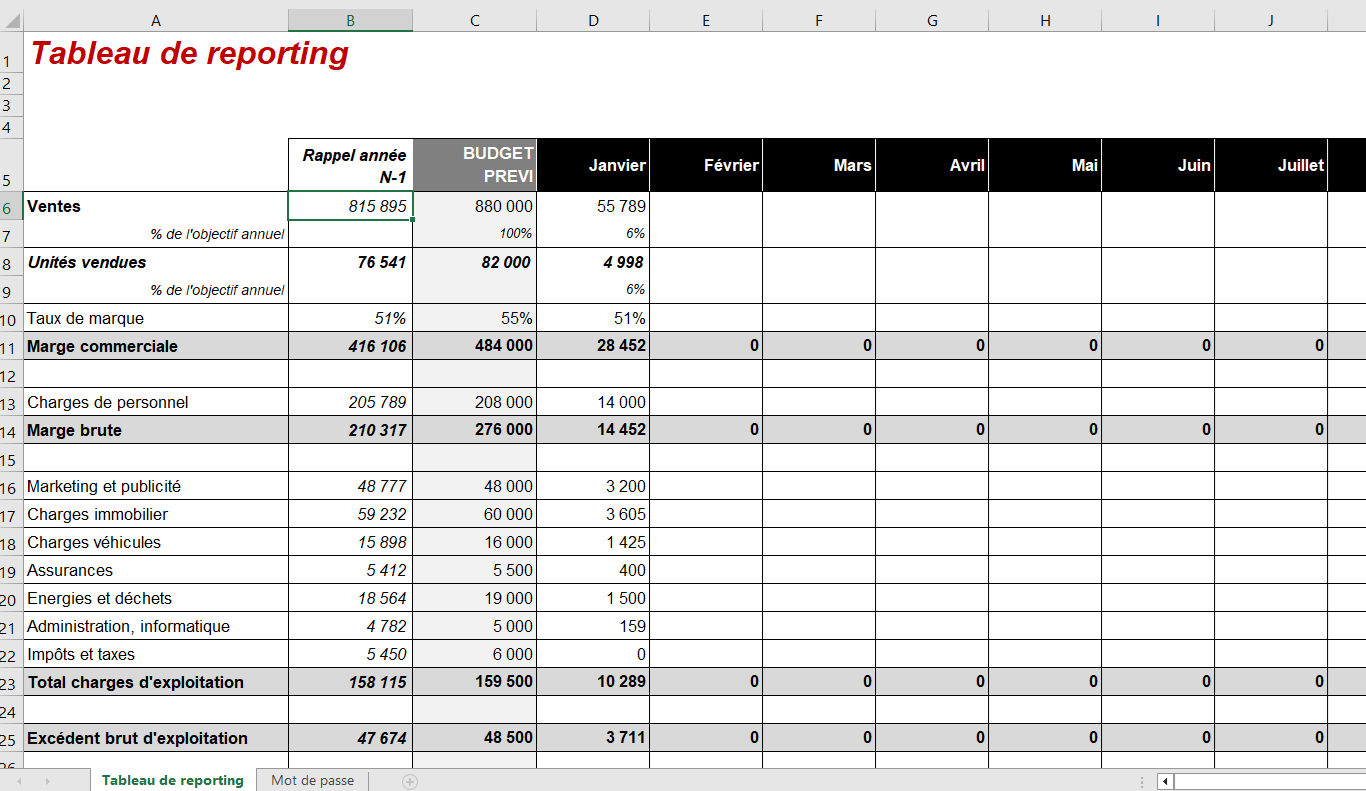Click the Janvier column heading cell
The width and height of the screenshot is (1366, 791).
pos(593,165)
